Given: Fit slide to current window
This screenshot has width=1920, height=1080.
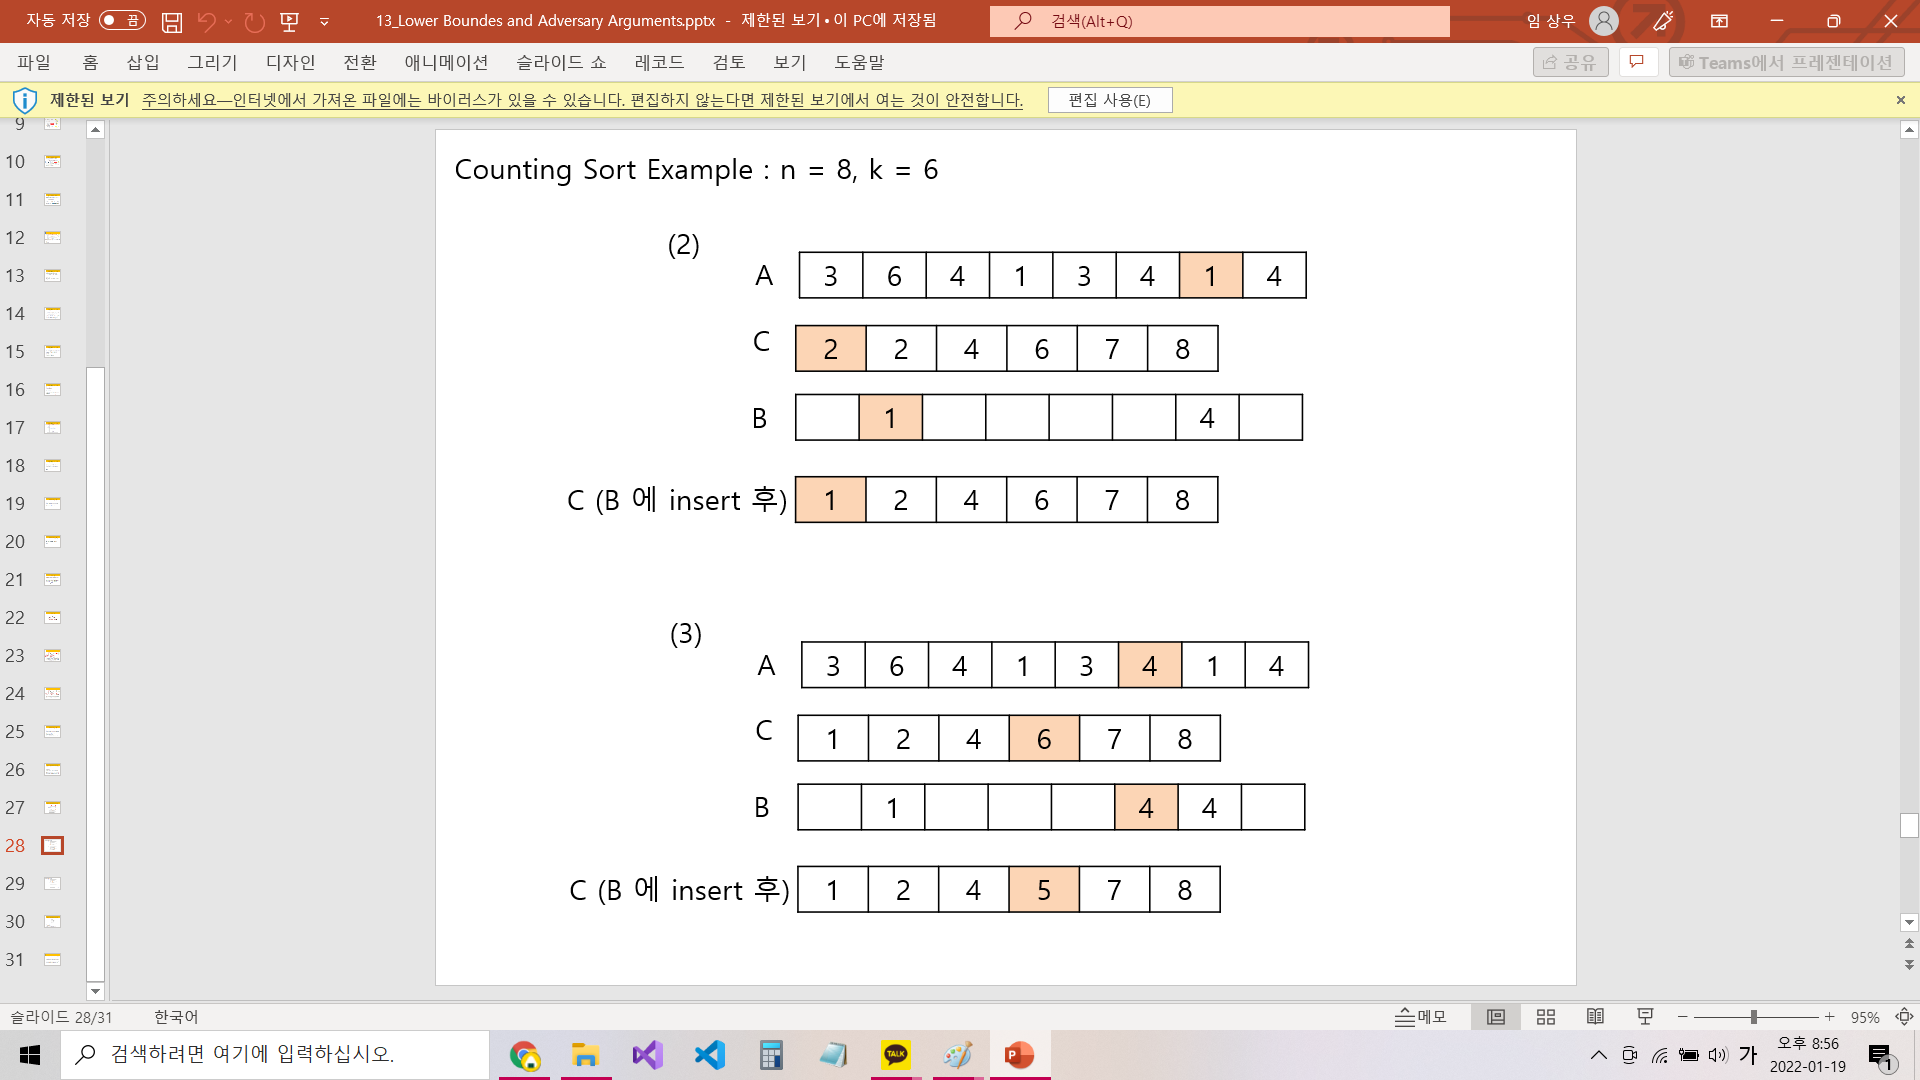Looking at the screenshot, I should (x=1904, y=1017).
